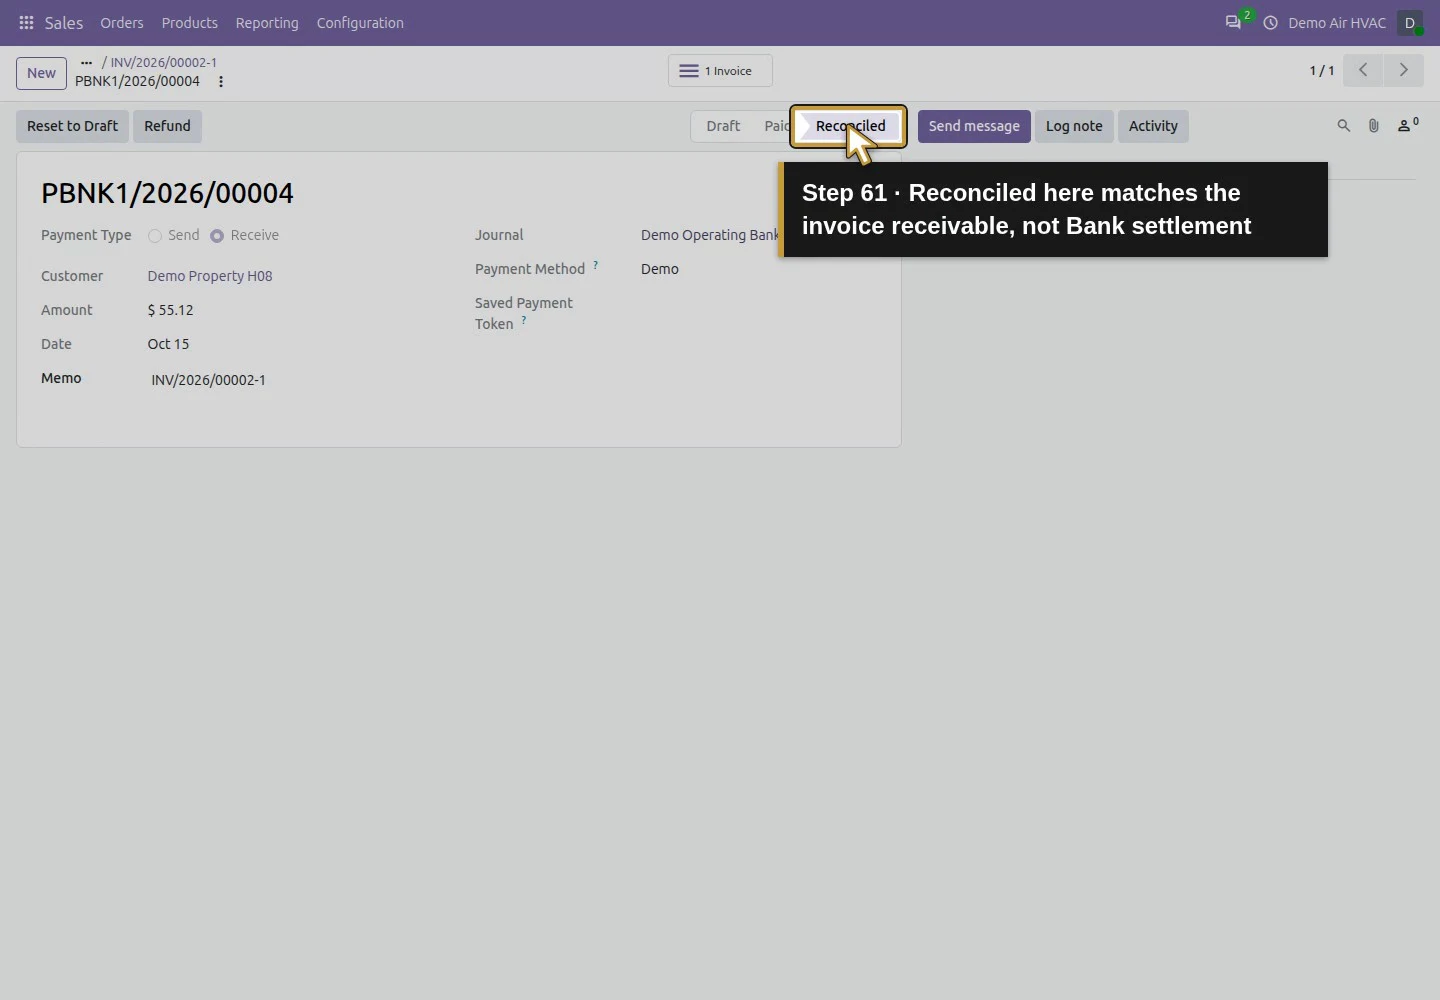Viewport: 1440px width, 1000px height.
Task: Click the PBNK1/2026/00004 breadcrumb text
Action: (x=137, y=81)
